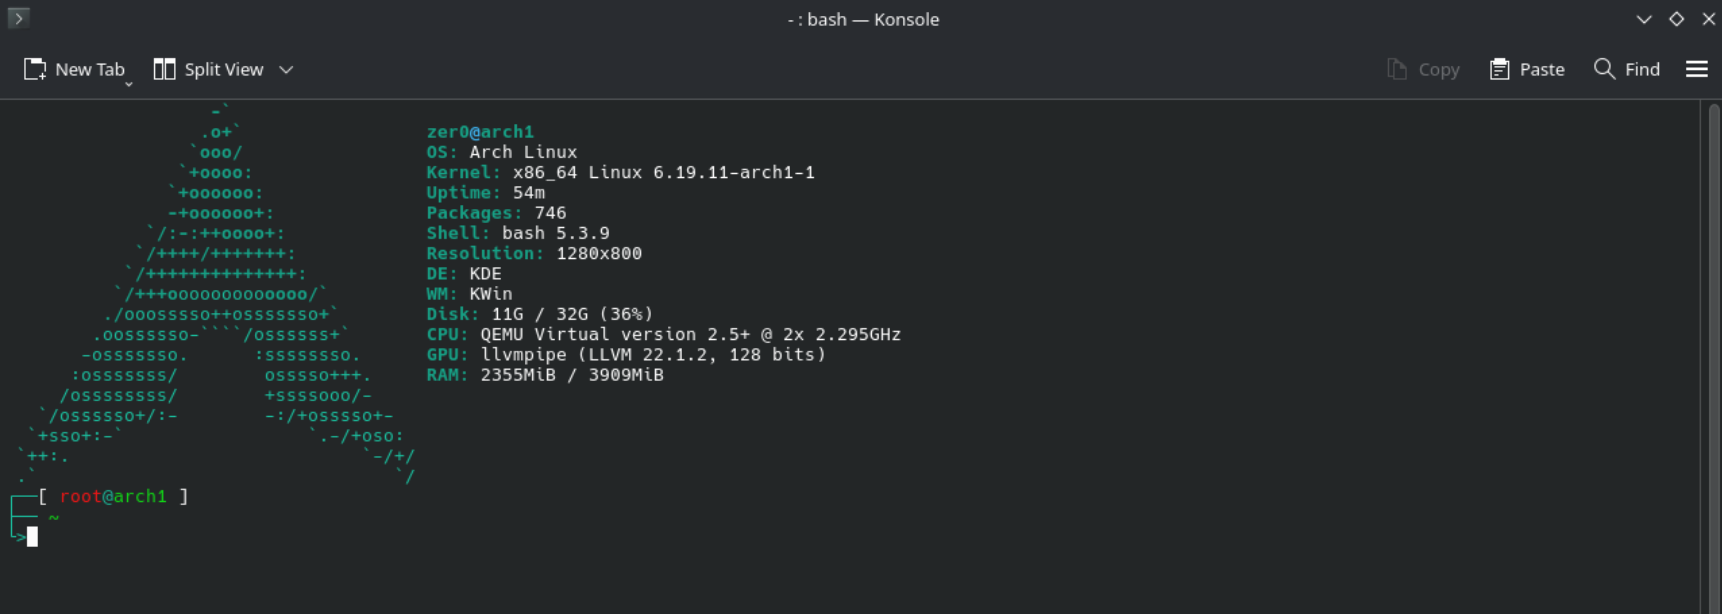Click the Konsole window icon in title bar
The height and width of the screenshot is (614, 1722).
[18, 18]
